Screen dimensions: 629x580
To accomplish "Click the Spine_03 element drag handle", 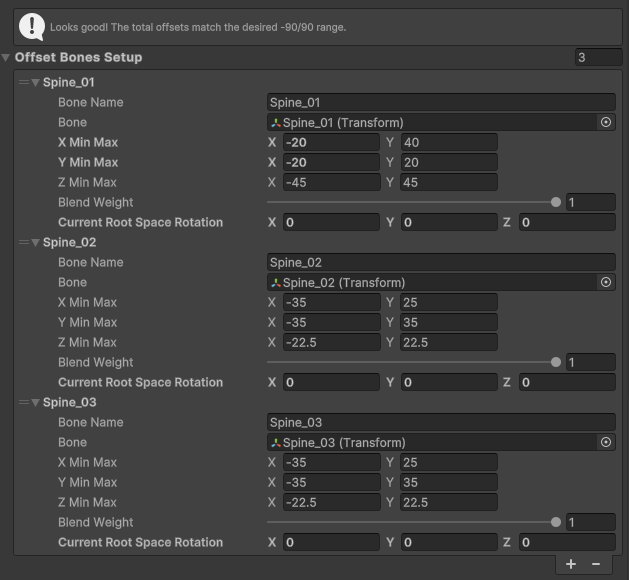I will (24, 402).
